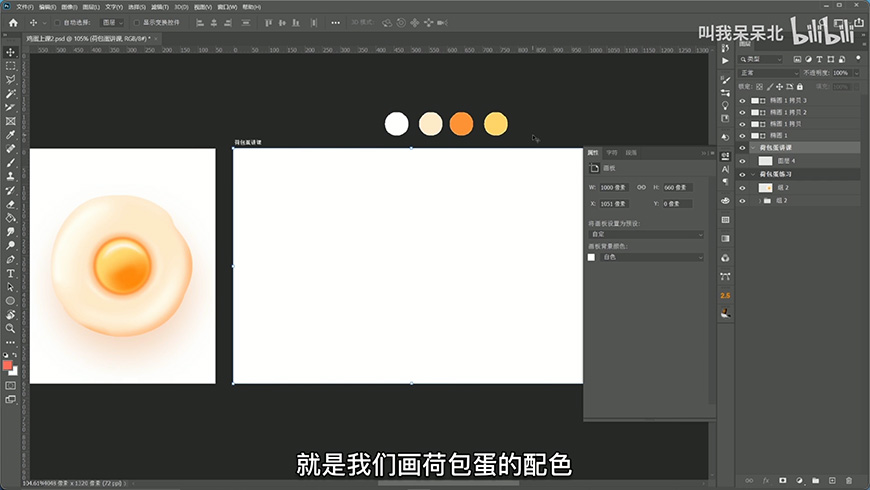Enable the 显示变换控件 checkbox
Viewport: 870px width, 490px height.
[x=136, y=23]
